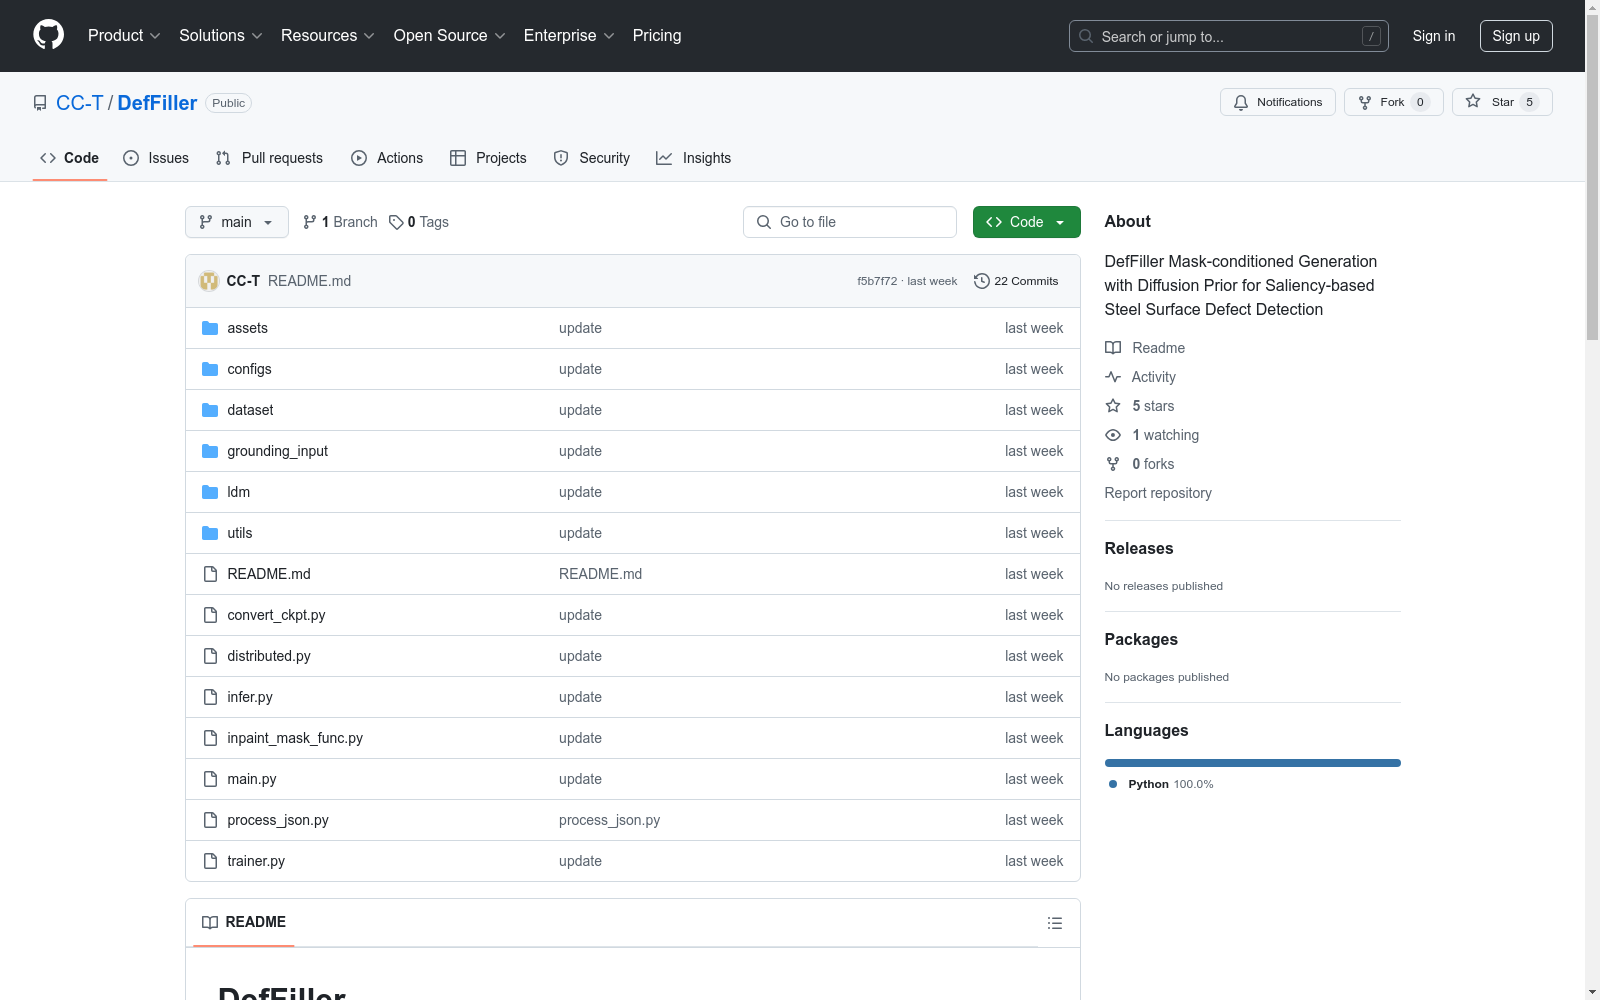Click the tag icon beside 0 Tags
The height and width of the screenshot is (1000, 1600).
point(396,222)
